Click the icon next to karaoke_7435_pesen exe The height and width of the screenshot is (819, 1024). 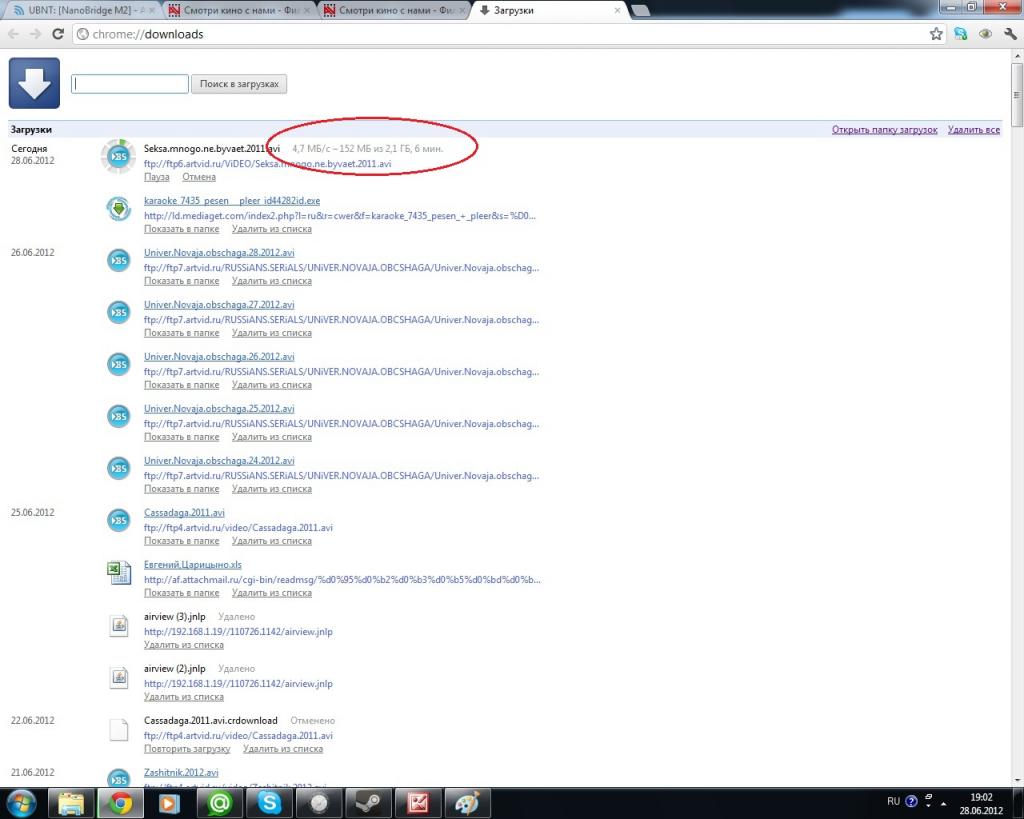[x=118, y=209]
